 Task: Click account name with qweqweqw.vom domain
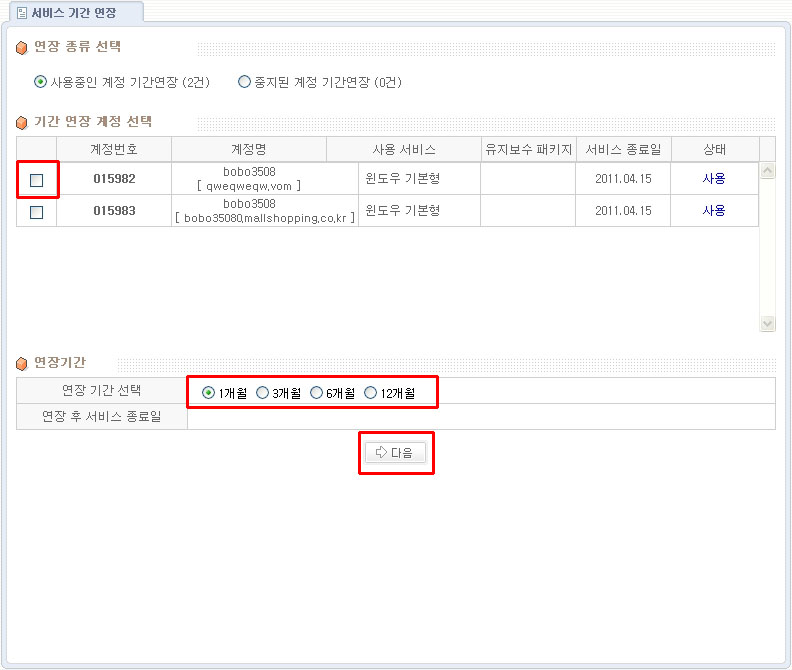(249, 179)
